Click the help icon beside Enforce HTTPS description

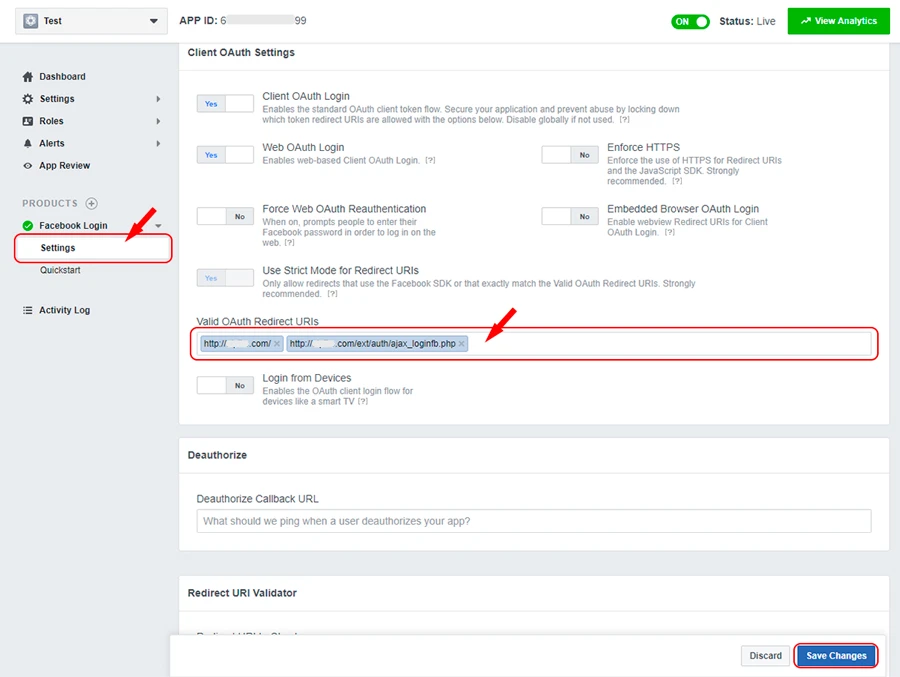(677, 182)
